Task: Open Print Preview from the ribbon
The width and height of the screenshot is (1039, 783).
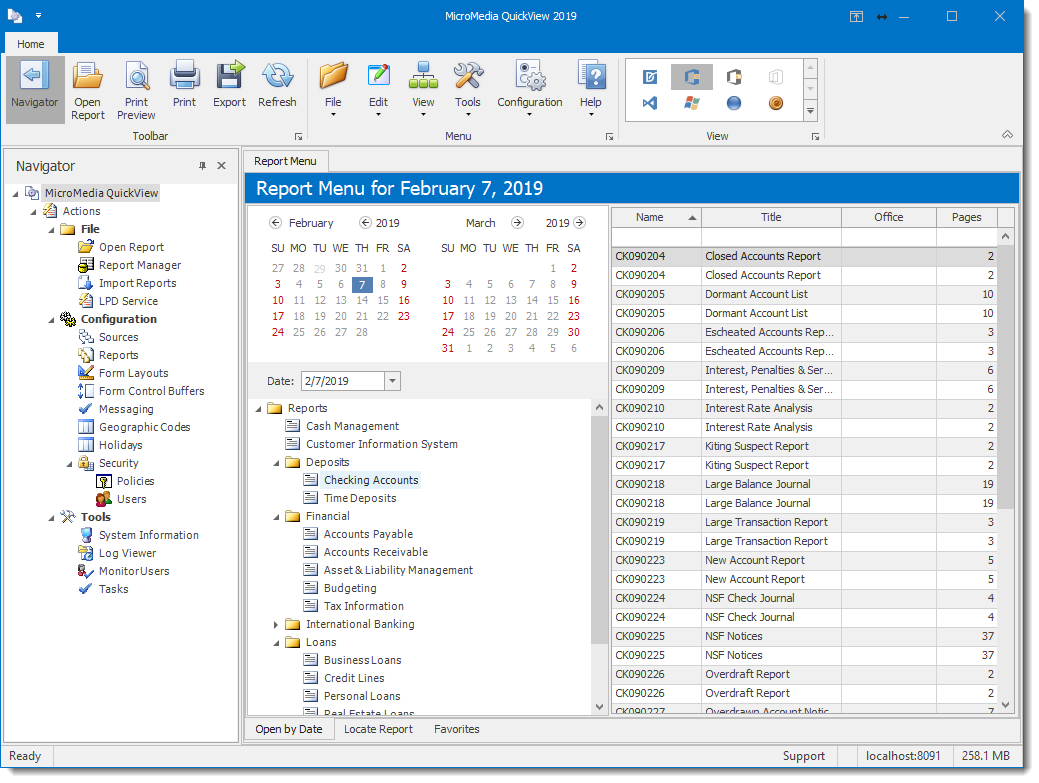Action: [x=137, y=89]
